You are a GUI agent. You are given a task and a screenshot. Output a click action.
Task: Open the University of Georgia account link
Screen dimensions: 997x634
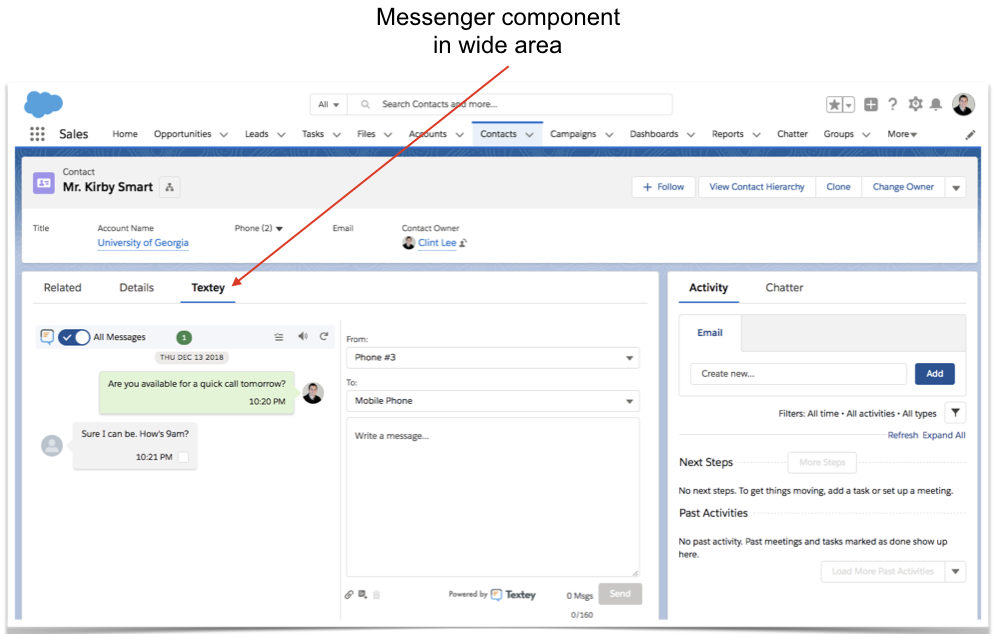point(143,243)
